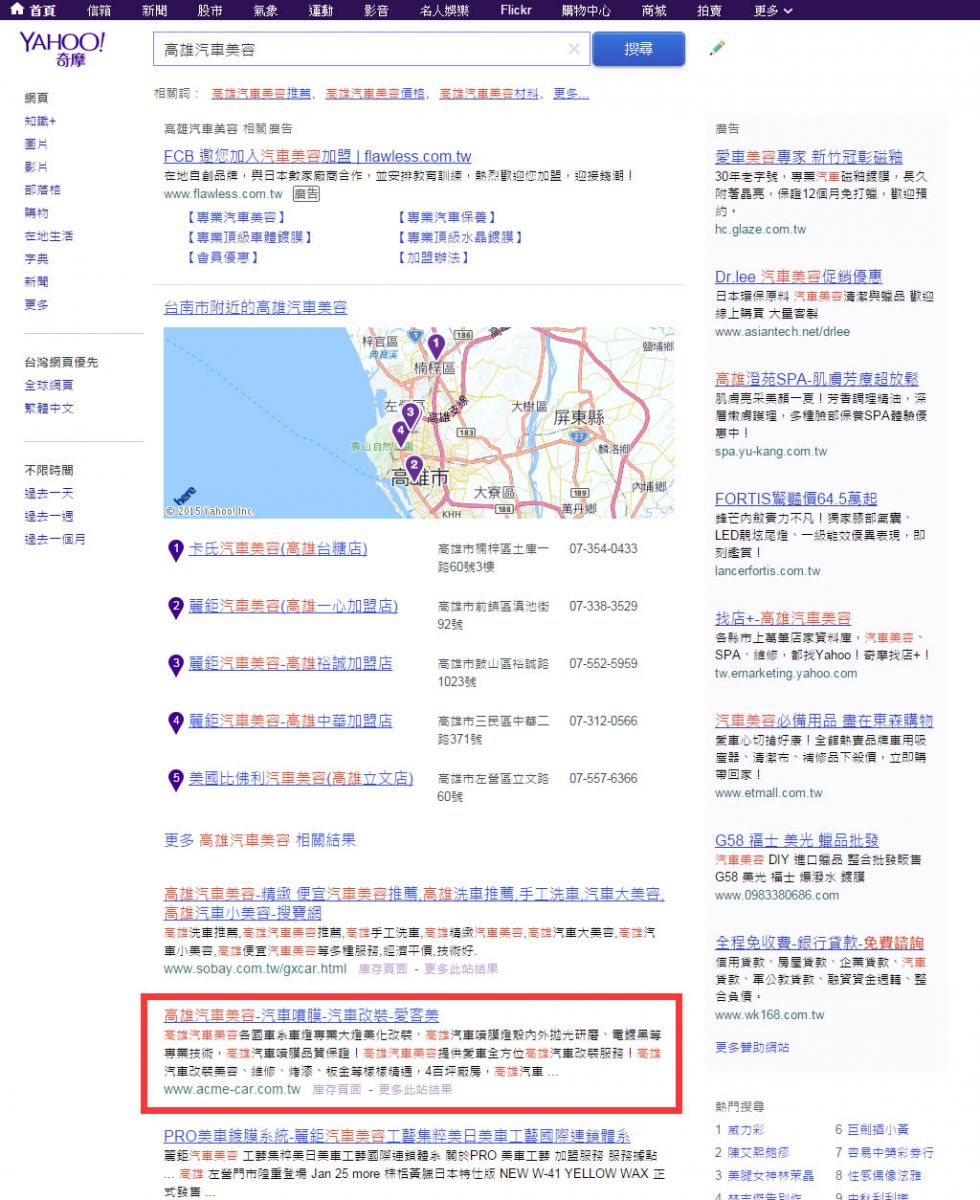The image size is (980, 1200).
Task: Select 名人娛樂 in the top navigation
Action: (x=445, y=10)
